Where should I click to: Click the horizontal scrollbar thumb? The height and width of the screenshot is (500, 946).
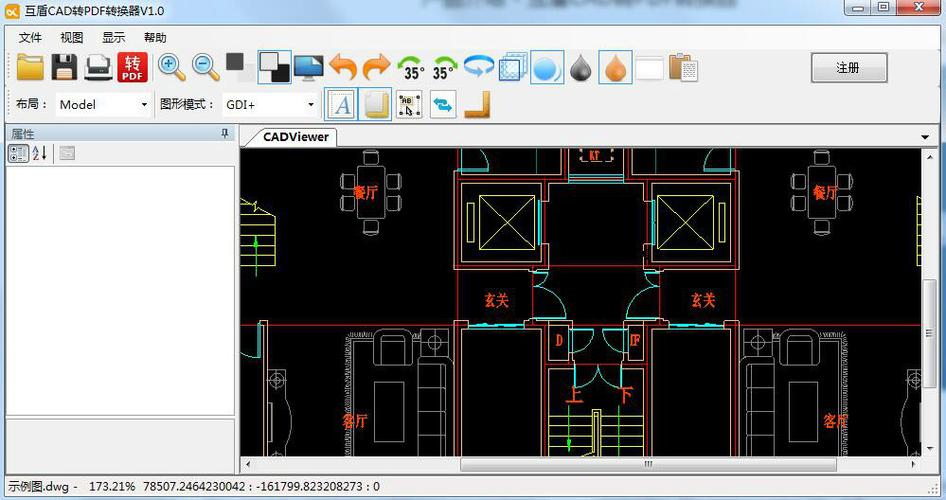[x=648, y=464]
